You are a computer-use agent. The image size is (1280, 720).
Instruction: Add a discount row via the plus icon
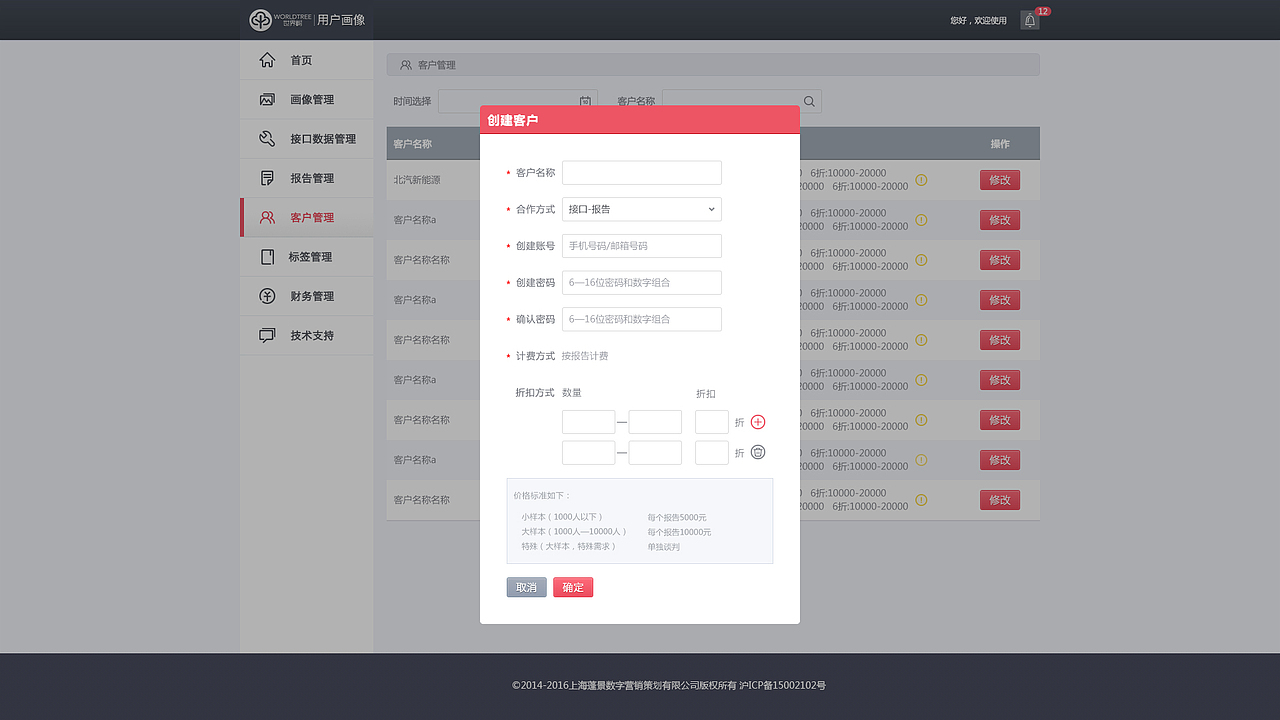[x=757, y=421]
